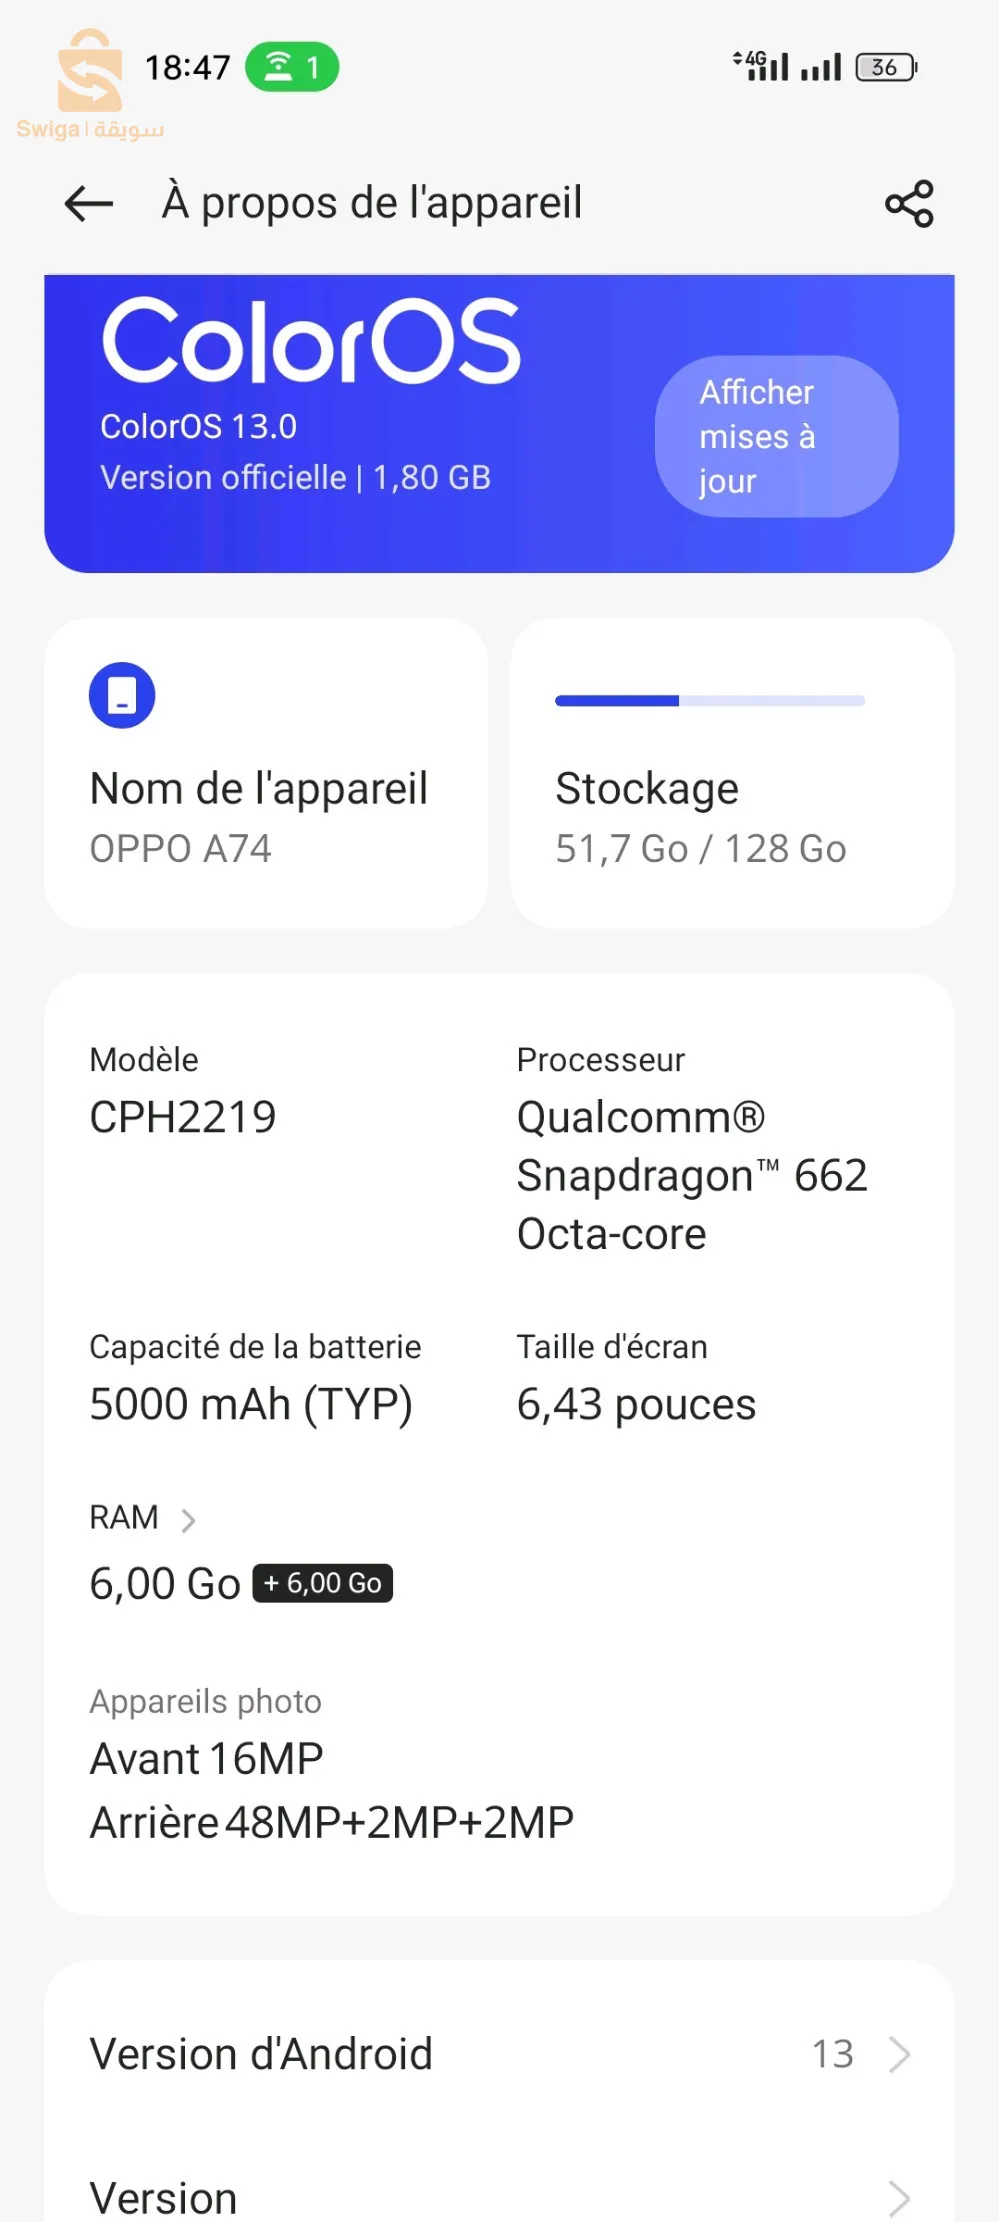Image resolution: width=999 pixels, height=2222 pixels.
Task: Tap the storage usage progress bar
Action: [710, 701]
